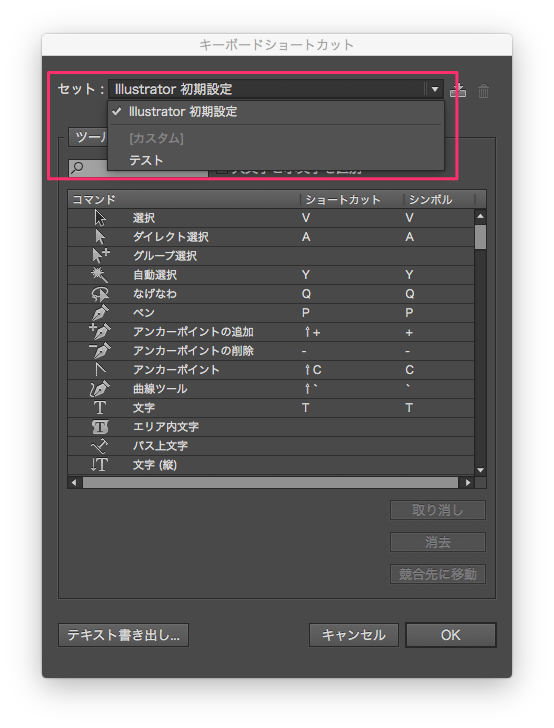Choose テスト from the set list
Screen dimensions: 554x728
point(146,160)
